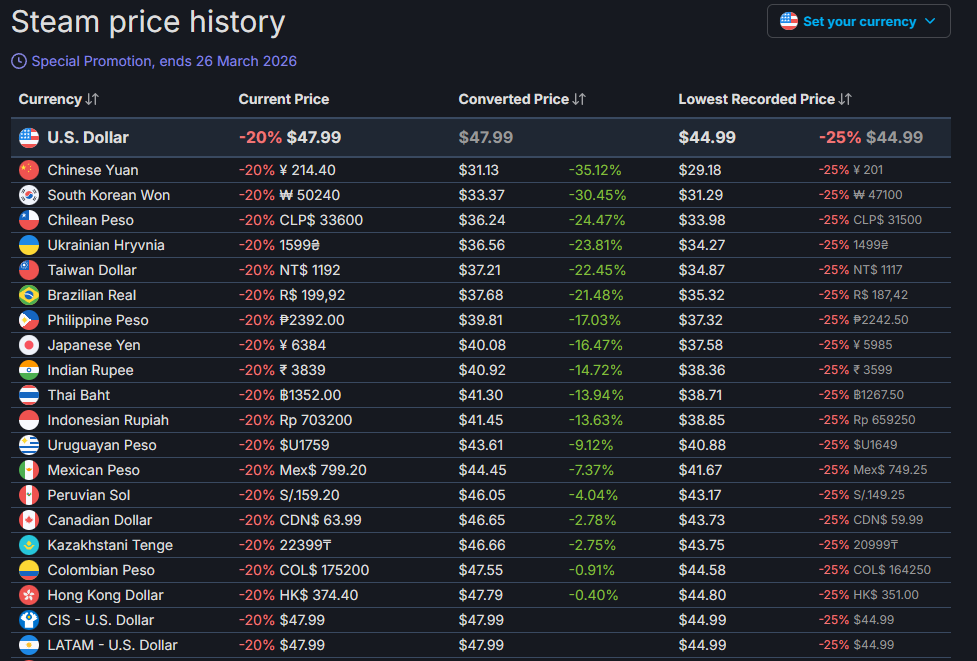
Task: Click the Kazakhstani Tenge flag icon
Action: click(29, 545)
